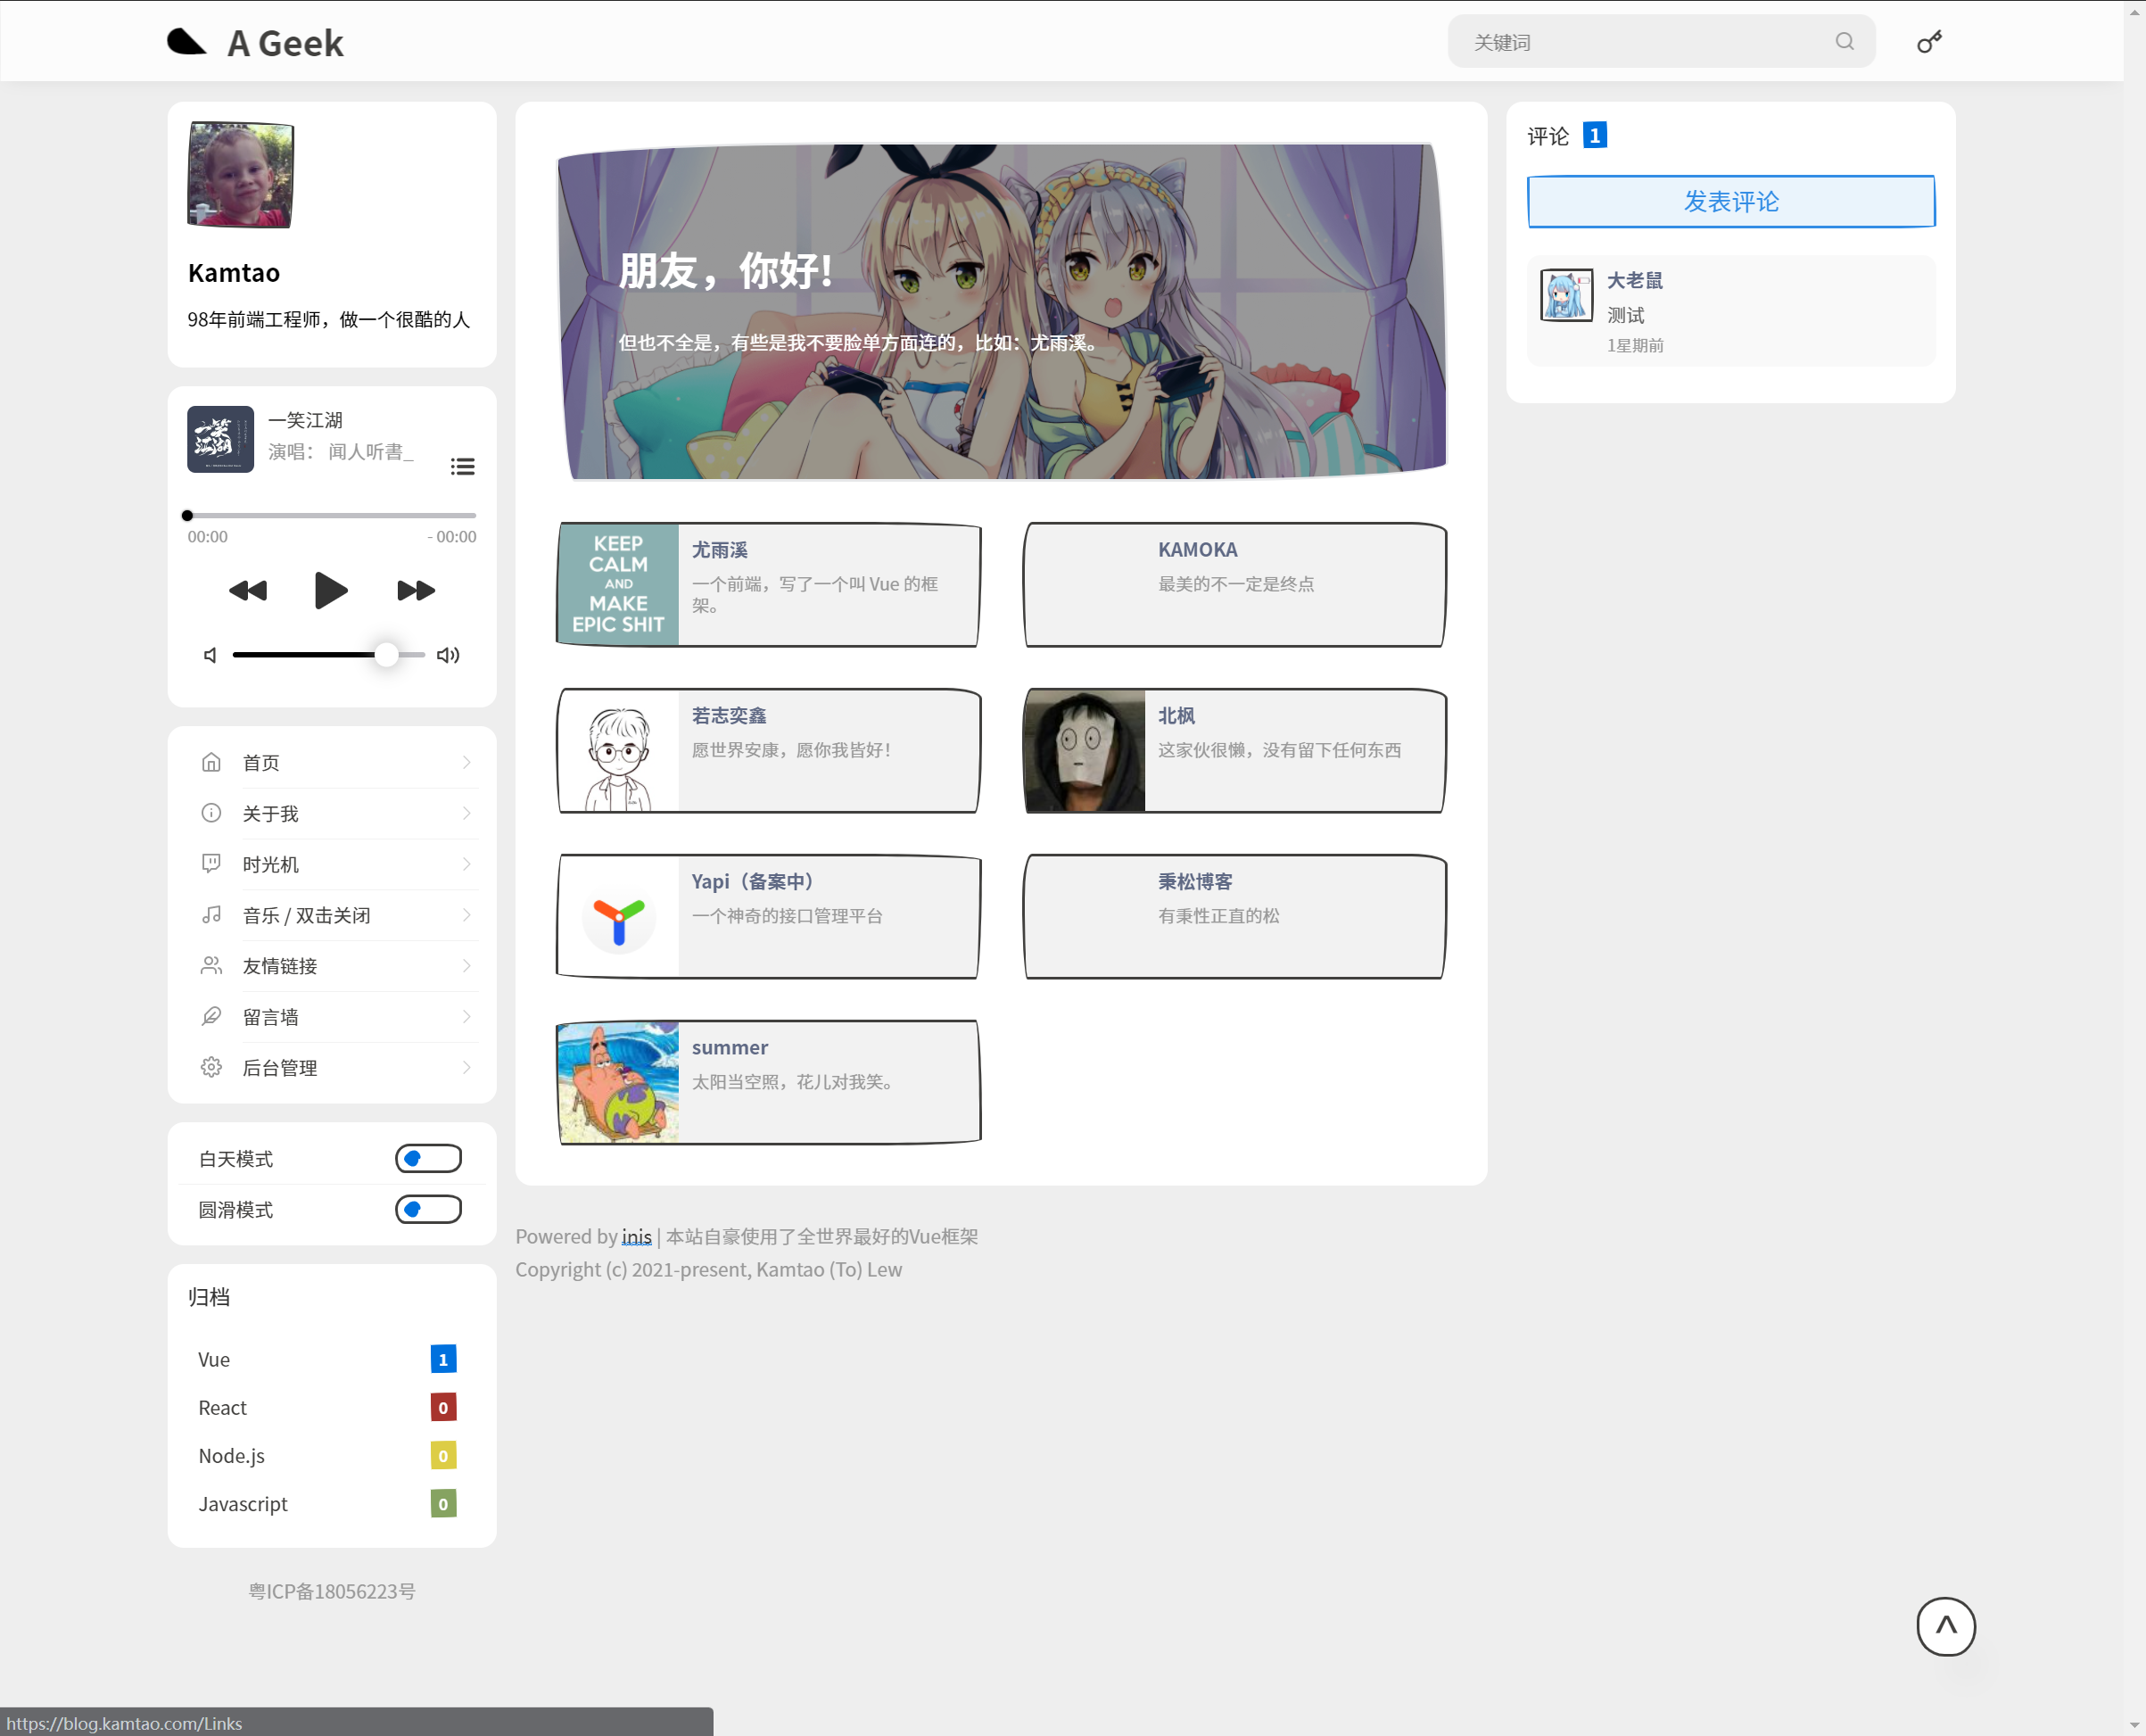Viewport: 2146px width, 1736px height.
Task: Click the blue Vue count badge
Action: pos(443,1359)
